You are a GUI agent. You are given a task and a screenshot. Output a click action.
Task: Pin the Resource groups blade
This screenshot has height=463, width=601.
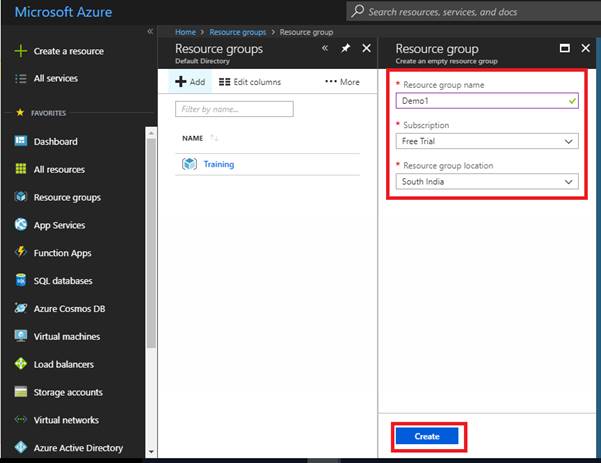[346, 48]
